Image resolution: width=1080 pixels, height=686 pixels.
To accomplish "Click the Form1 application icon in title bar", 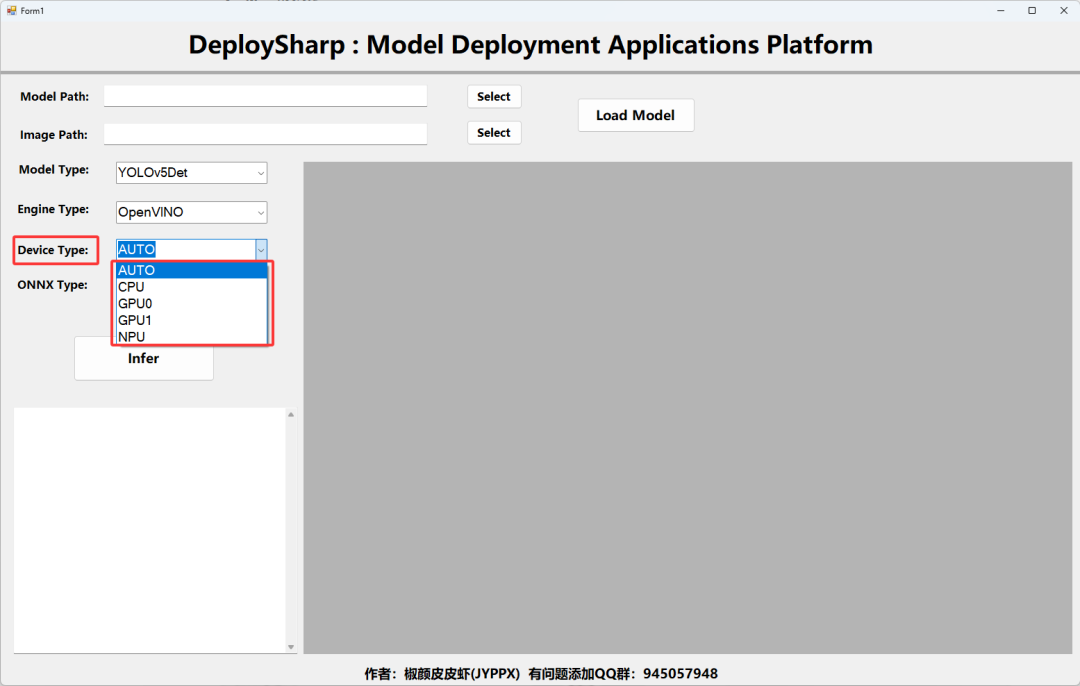I will point(11,10).
